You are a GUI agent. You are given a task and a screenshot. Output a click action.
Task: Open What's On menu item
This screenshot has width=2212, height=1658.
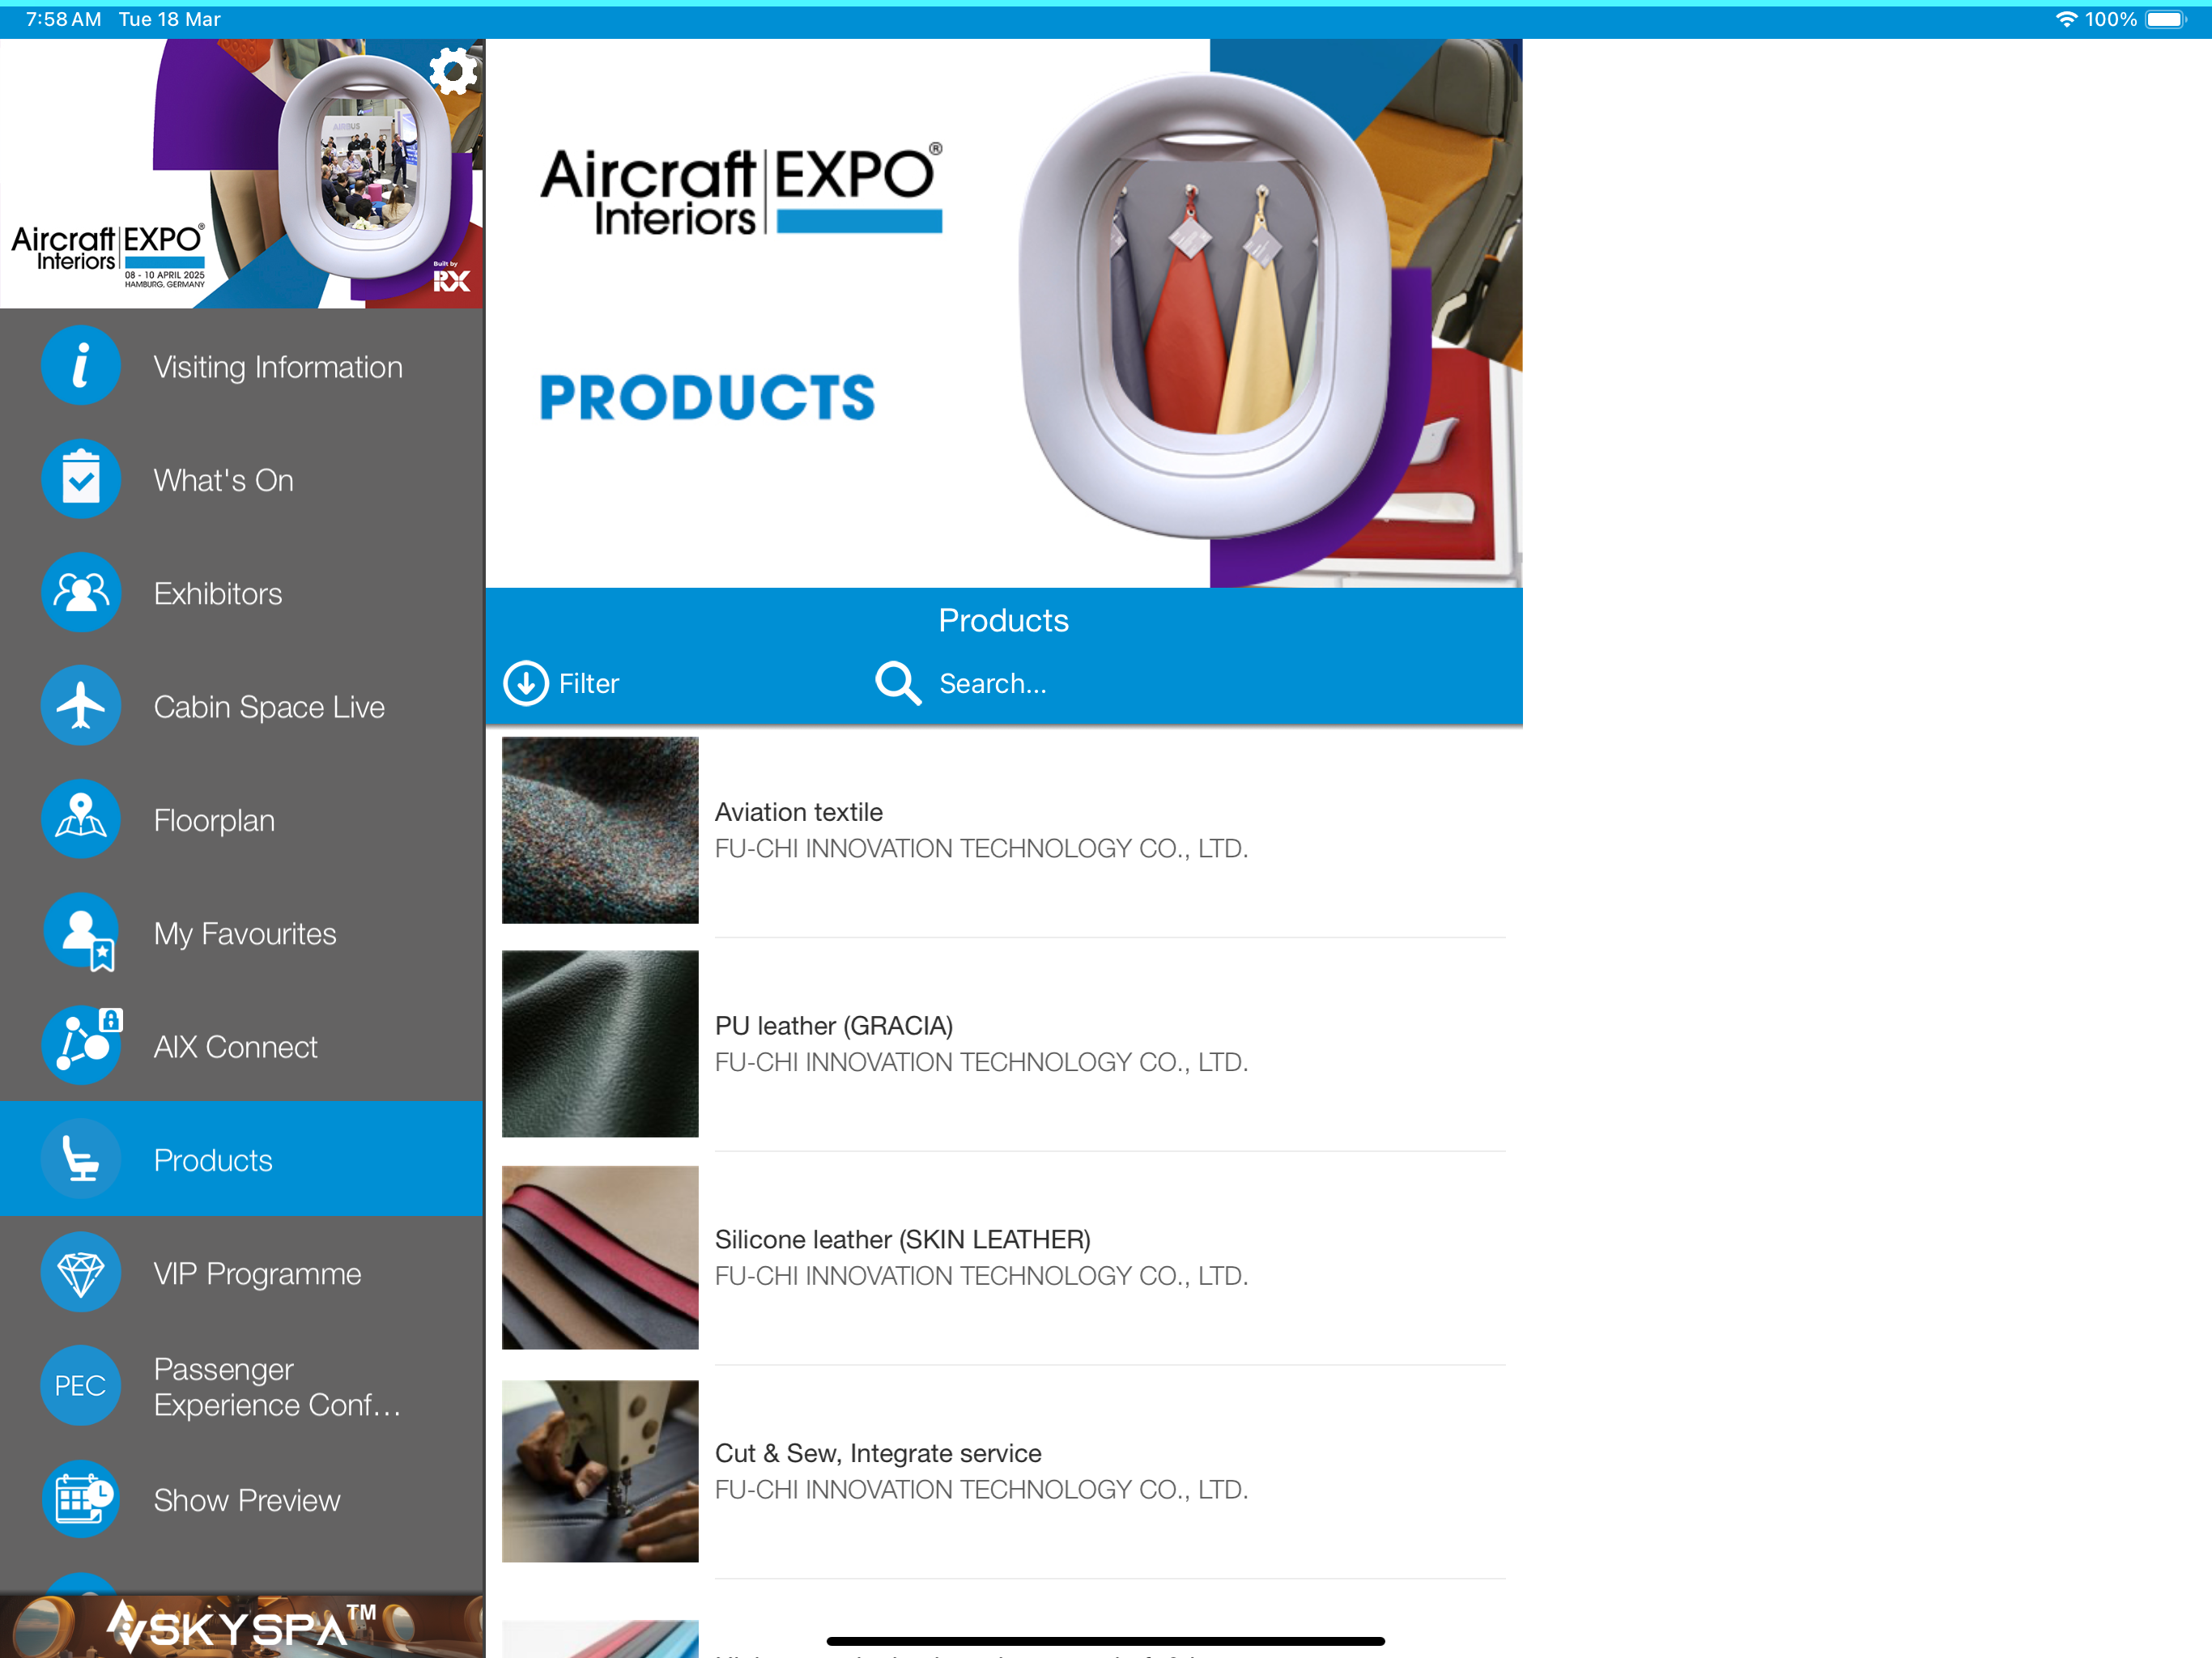242,480
